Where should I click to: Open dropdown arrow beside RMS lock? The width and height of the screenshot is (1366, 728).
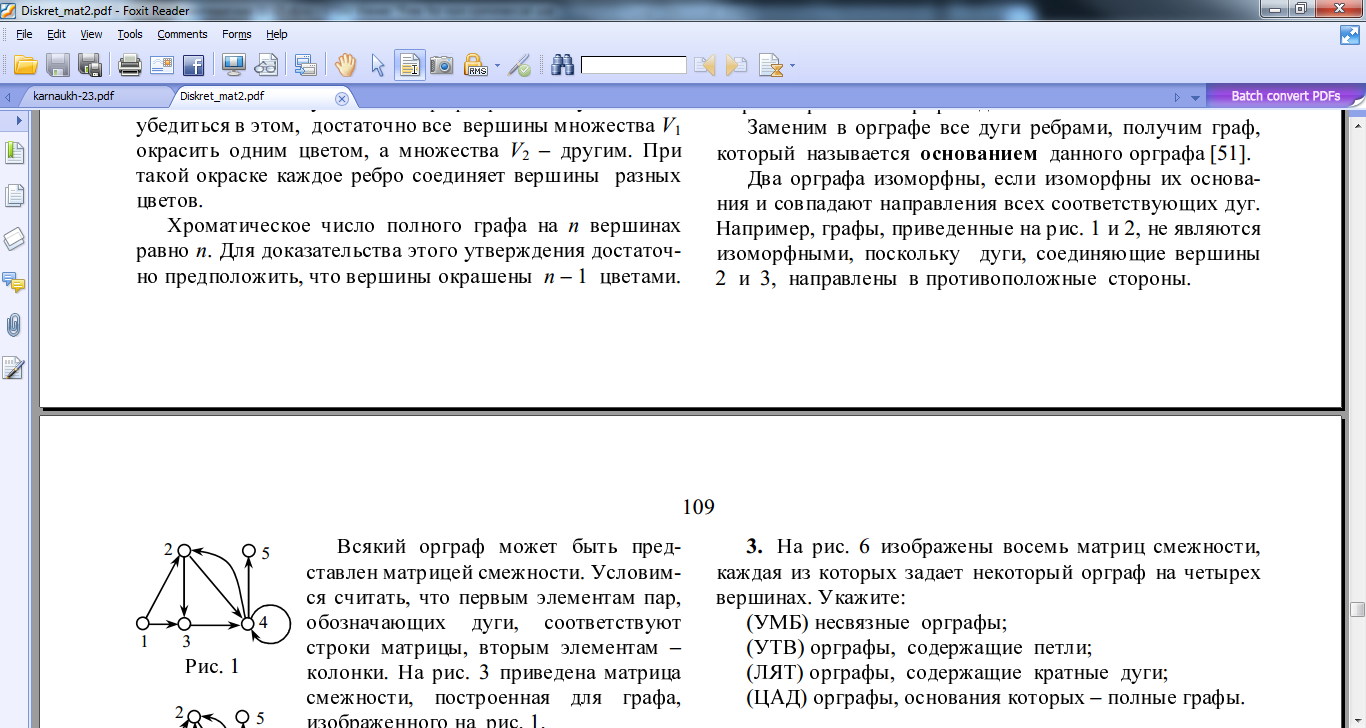click(496, 66)
